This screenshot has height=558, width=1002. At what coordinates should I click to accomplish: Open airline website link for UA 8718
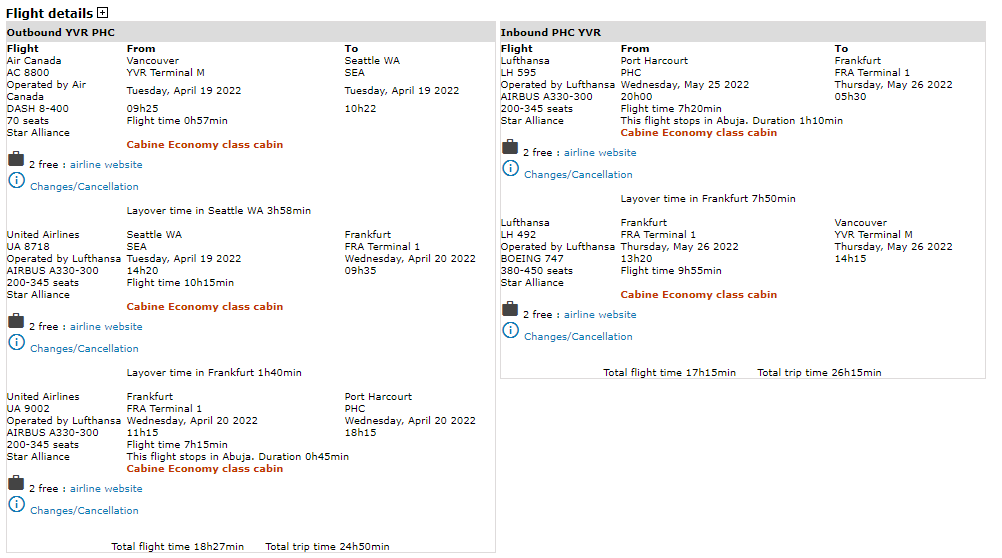[x=106, y=327]
